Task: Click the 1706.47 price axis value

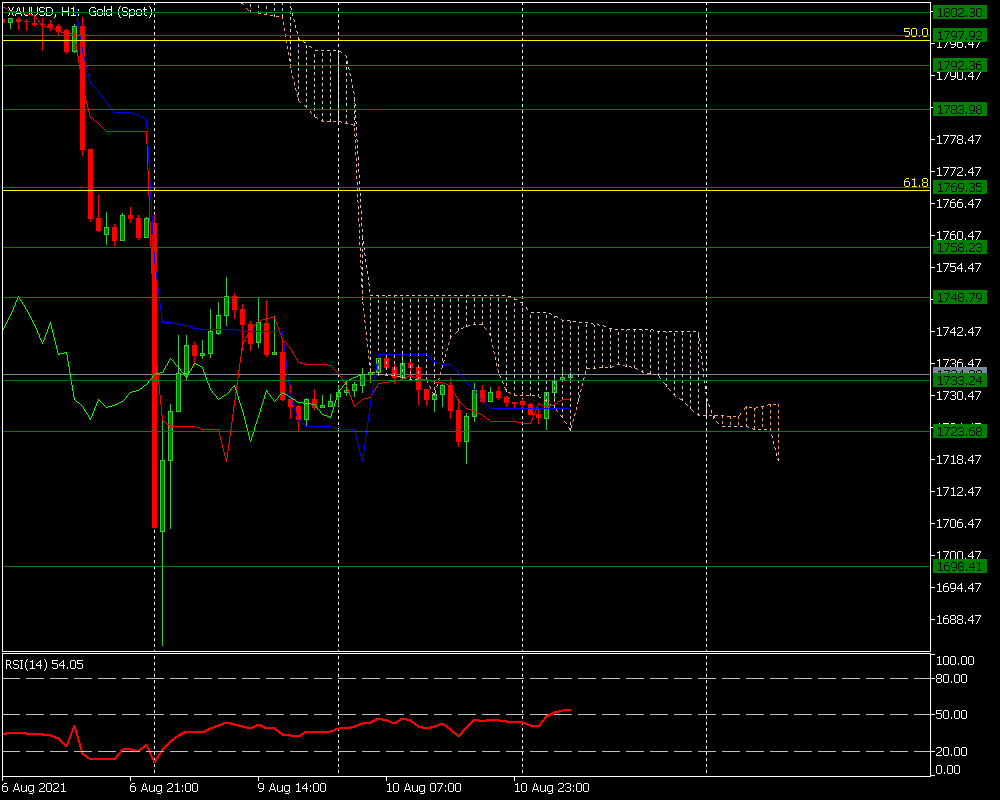Action: 959,523
